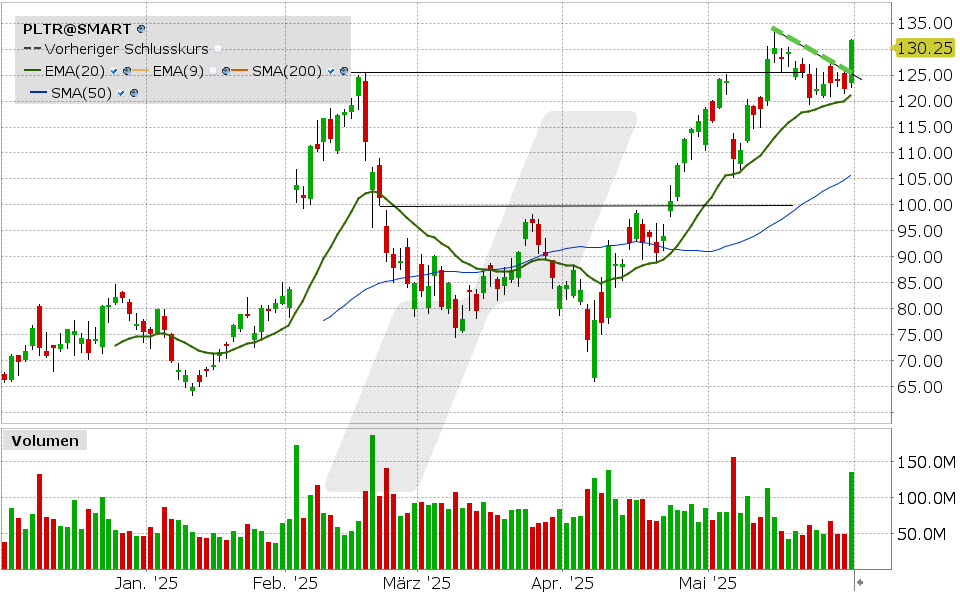Click the tallest green volume bar in late February

click(372, 502)
